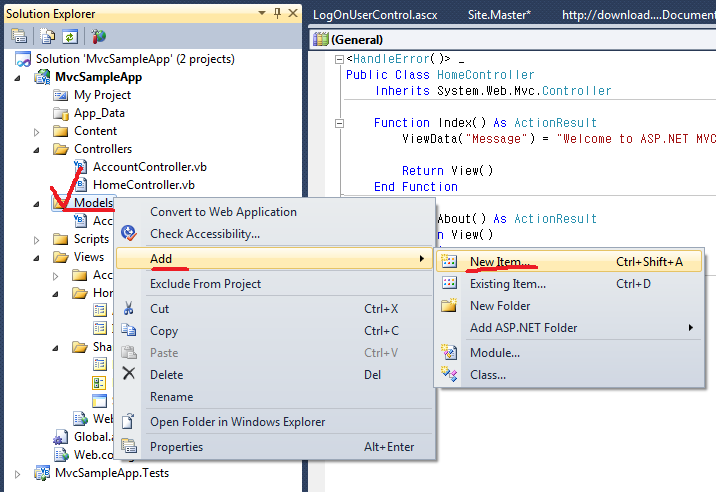The width and height of the screenshot is (716, 492).
Task: Choose Module... in Add submenu
Action: tap(569, 353)
